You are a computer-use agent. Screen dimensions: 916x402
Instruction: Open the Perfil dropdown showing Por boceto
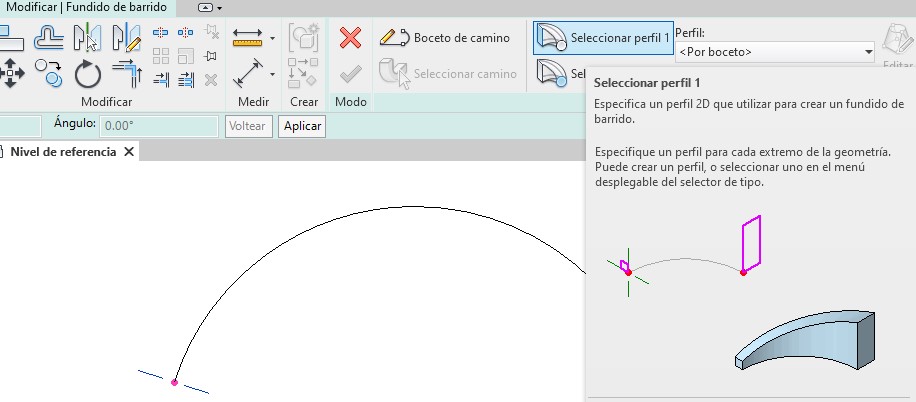coord(775,51)
